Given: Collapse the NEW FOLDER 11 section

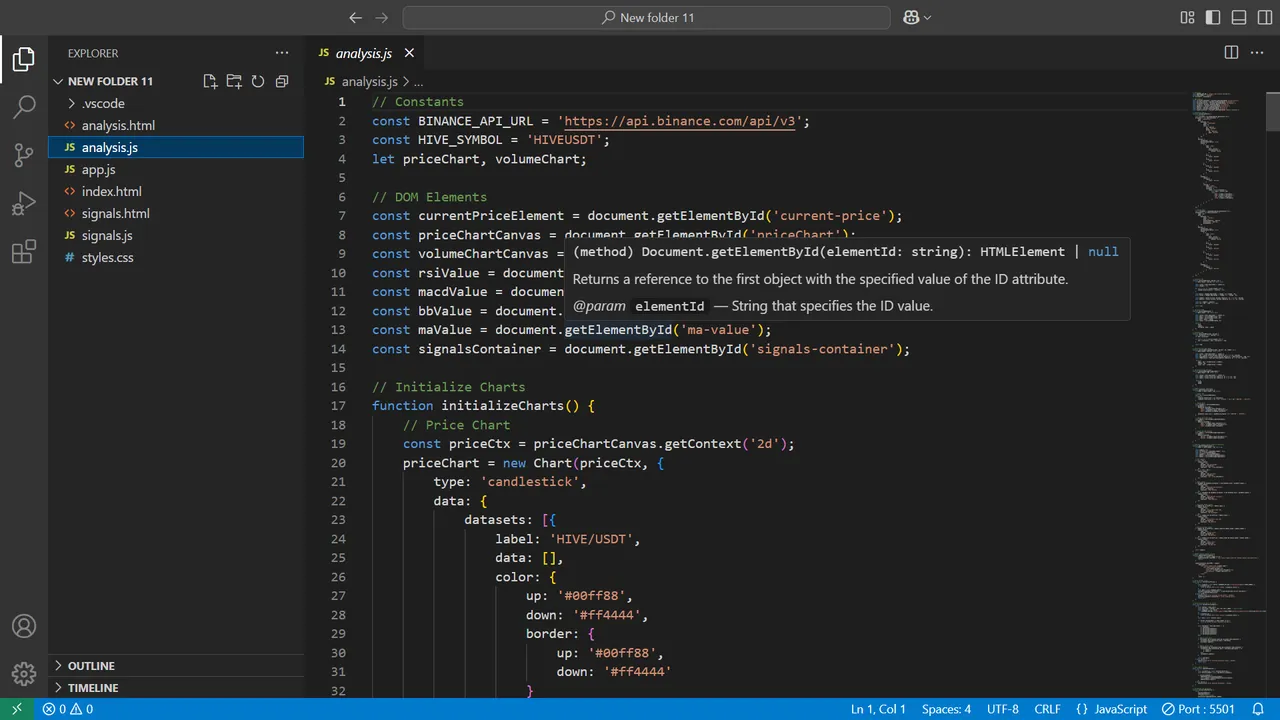Looking at the screenshot, I should [x=110, y=81].
